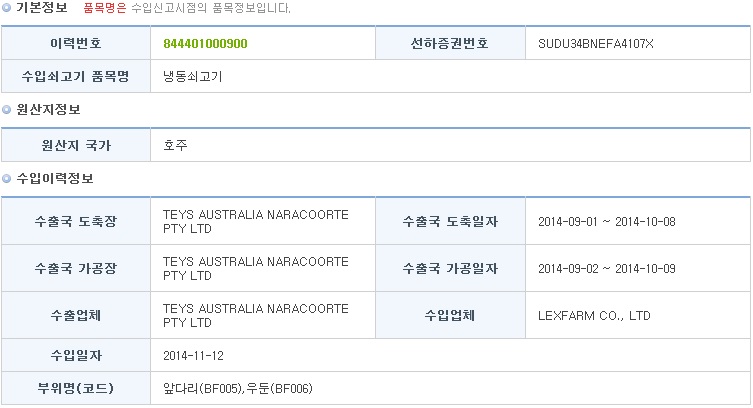Click the 이력번호 header cell

click(x=76, y=43)
